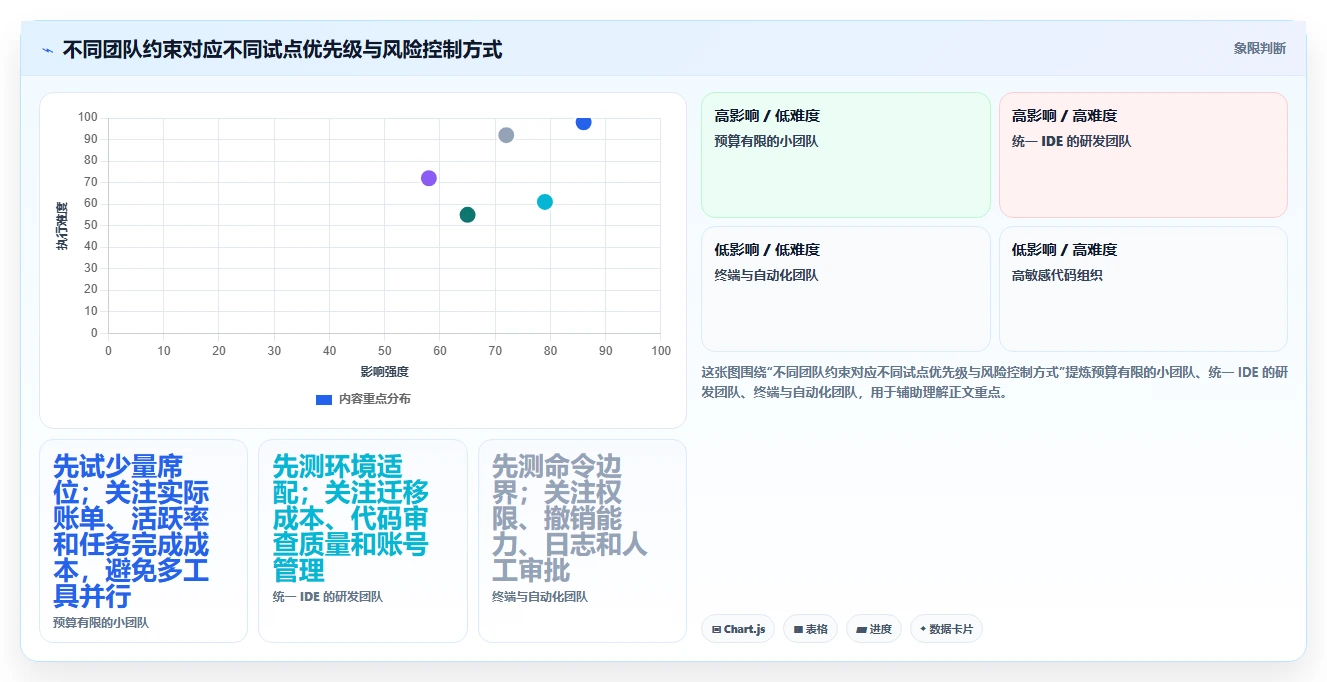Click the 影响强度 x-axis title
Image resolution: width=1327 pixels, height=682 pixels.
click(385, 372)
